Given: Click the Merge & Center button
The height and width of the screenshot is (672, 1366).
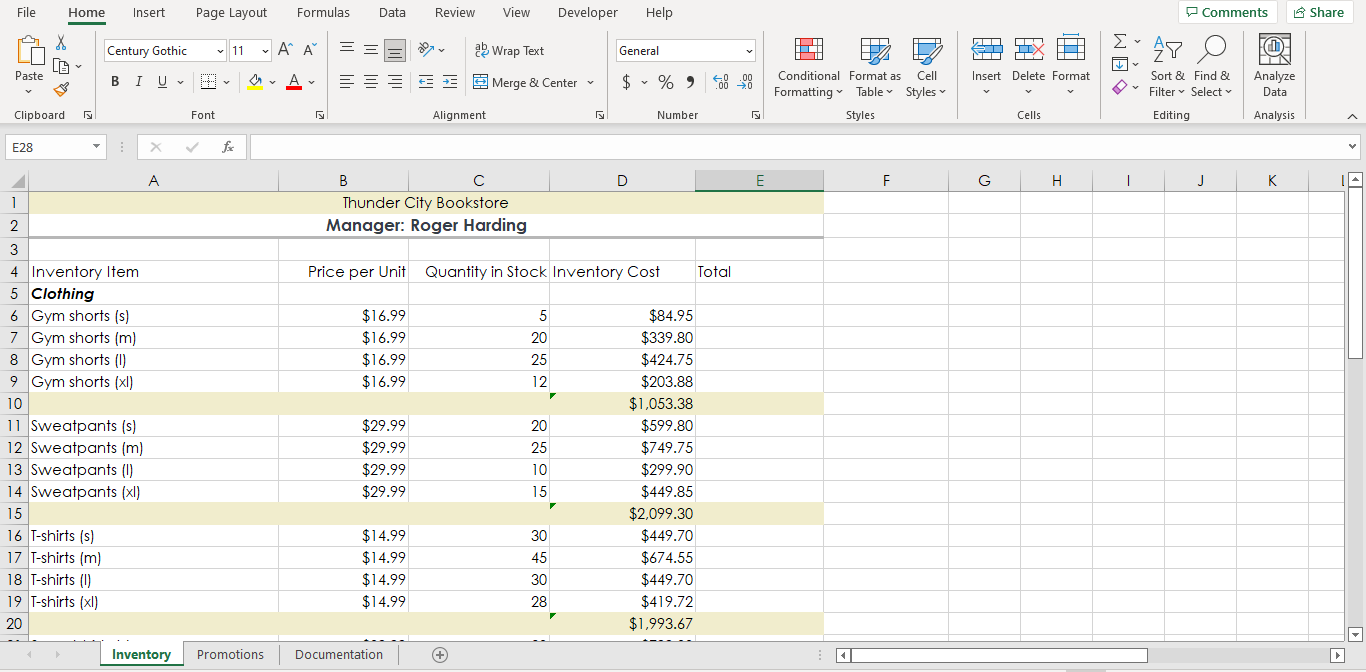Looking at the screenshot, I should coord(525,83).
